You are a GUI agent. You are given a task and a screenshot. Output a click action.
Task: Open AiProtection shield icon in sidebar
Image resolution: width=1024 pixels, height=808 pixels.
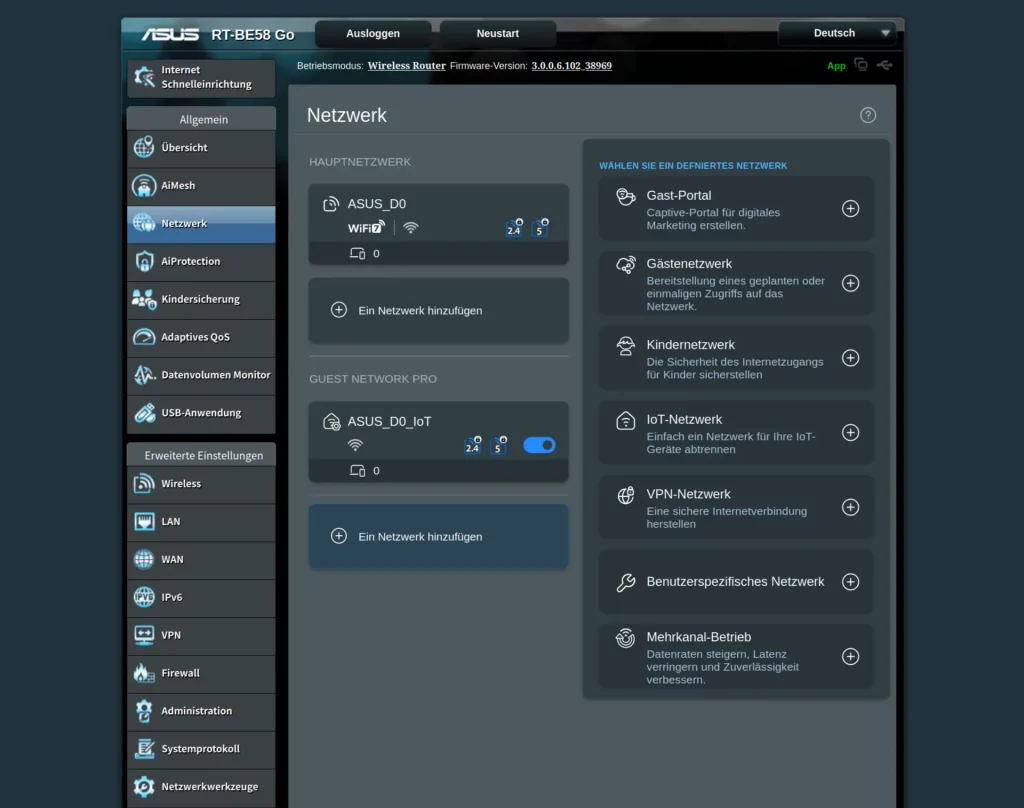coord(144,261)
